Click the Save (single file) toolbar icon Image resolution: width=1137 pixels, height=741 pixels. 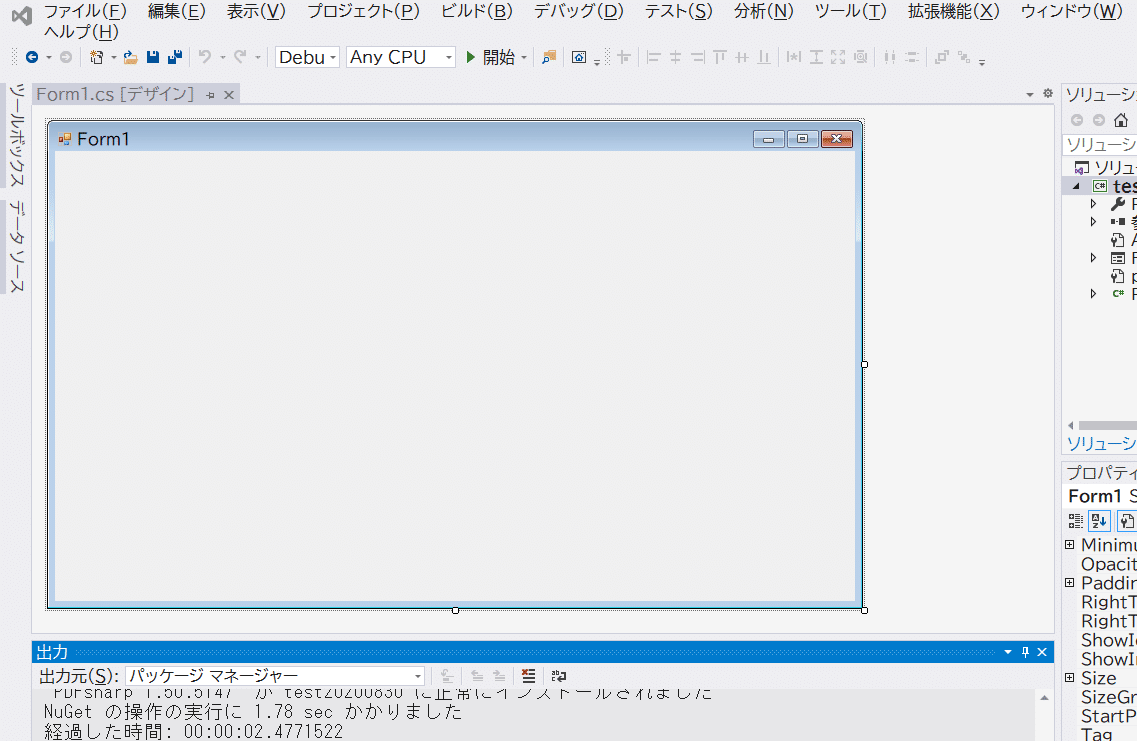[153, 57]
